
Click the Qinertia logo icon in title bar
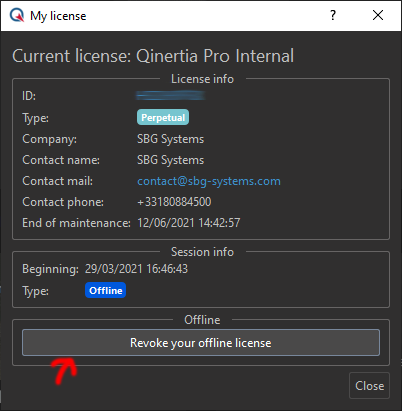coord(17,15)
